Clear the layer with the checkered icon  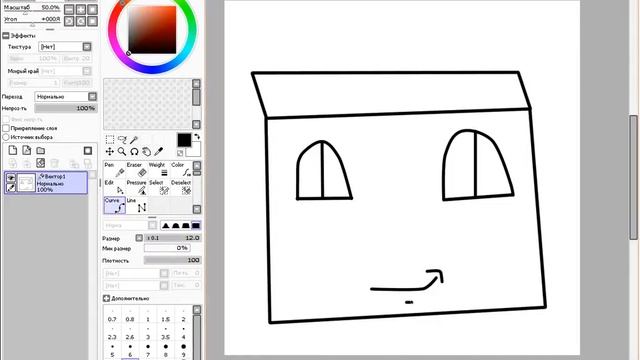point(40,163)
